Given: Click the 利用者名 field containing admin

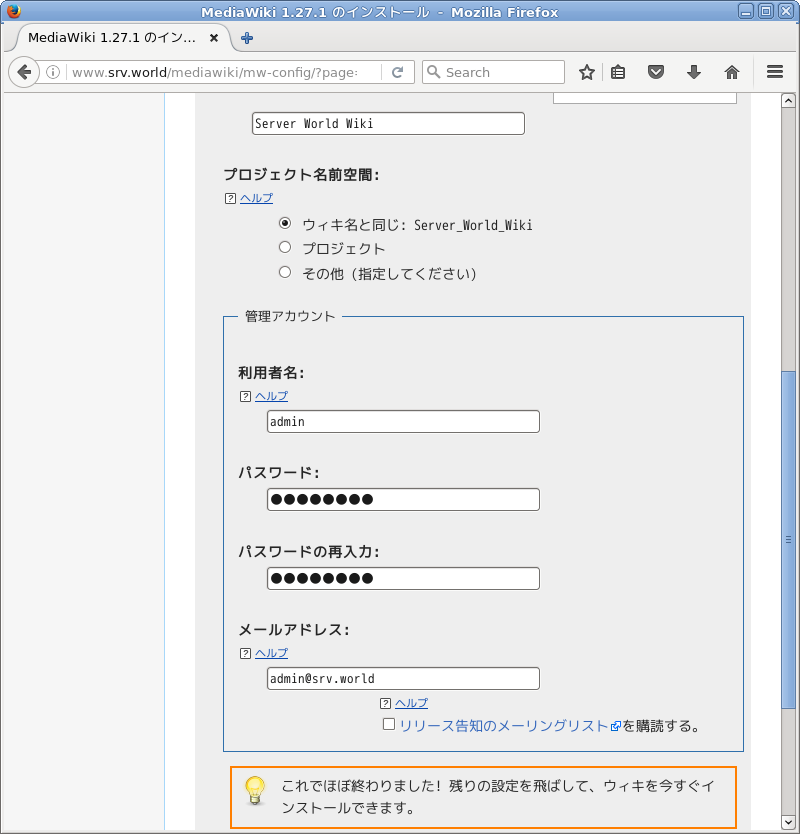Looking at the screenshot, I should (x=403, y=421).
